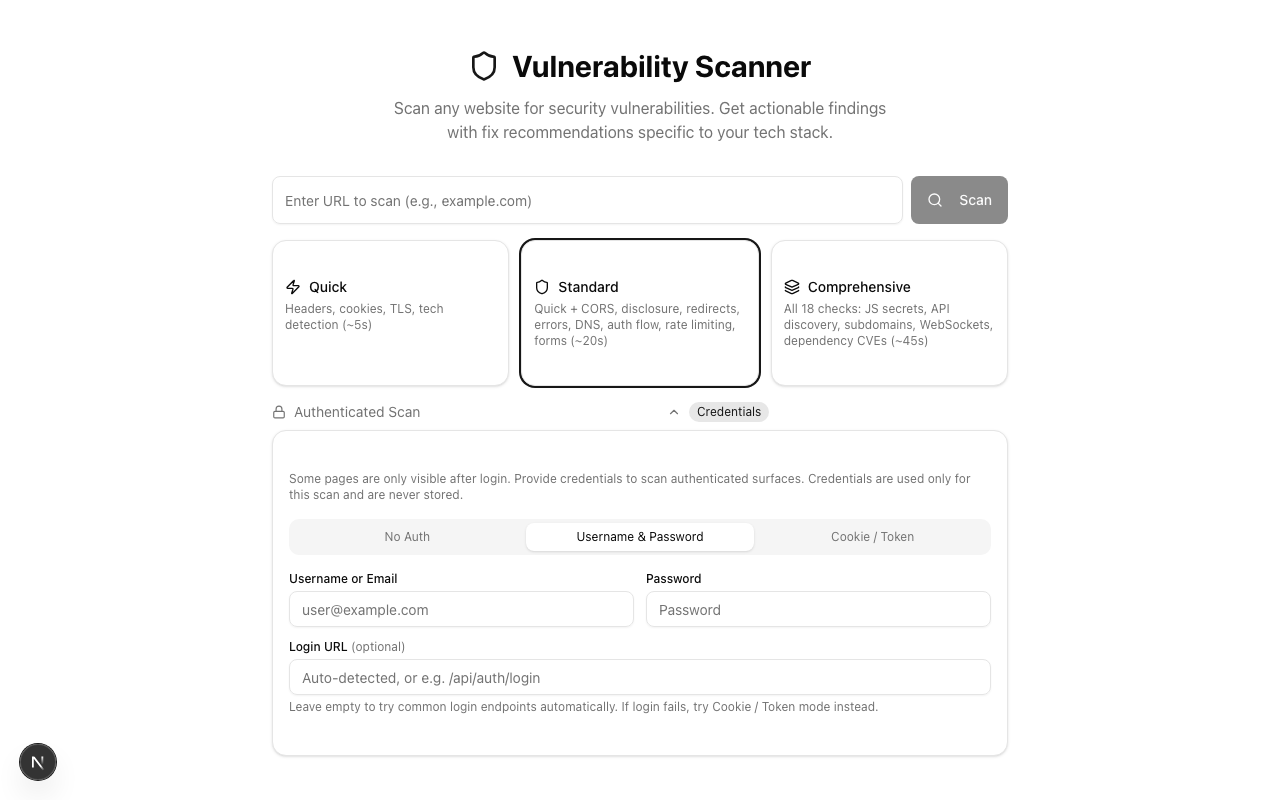Enable the Username & Password auth mode
1280x800 pixels.
point(640,537)
